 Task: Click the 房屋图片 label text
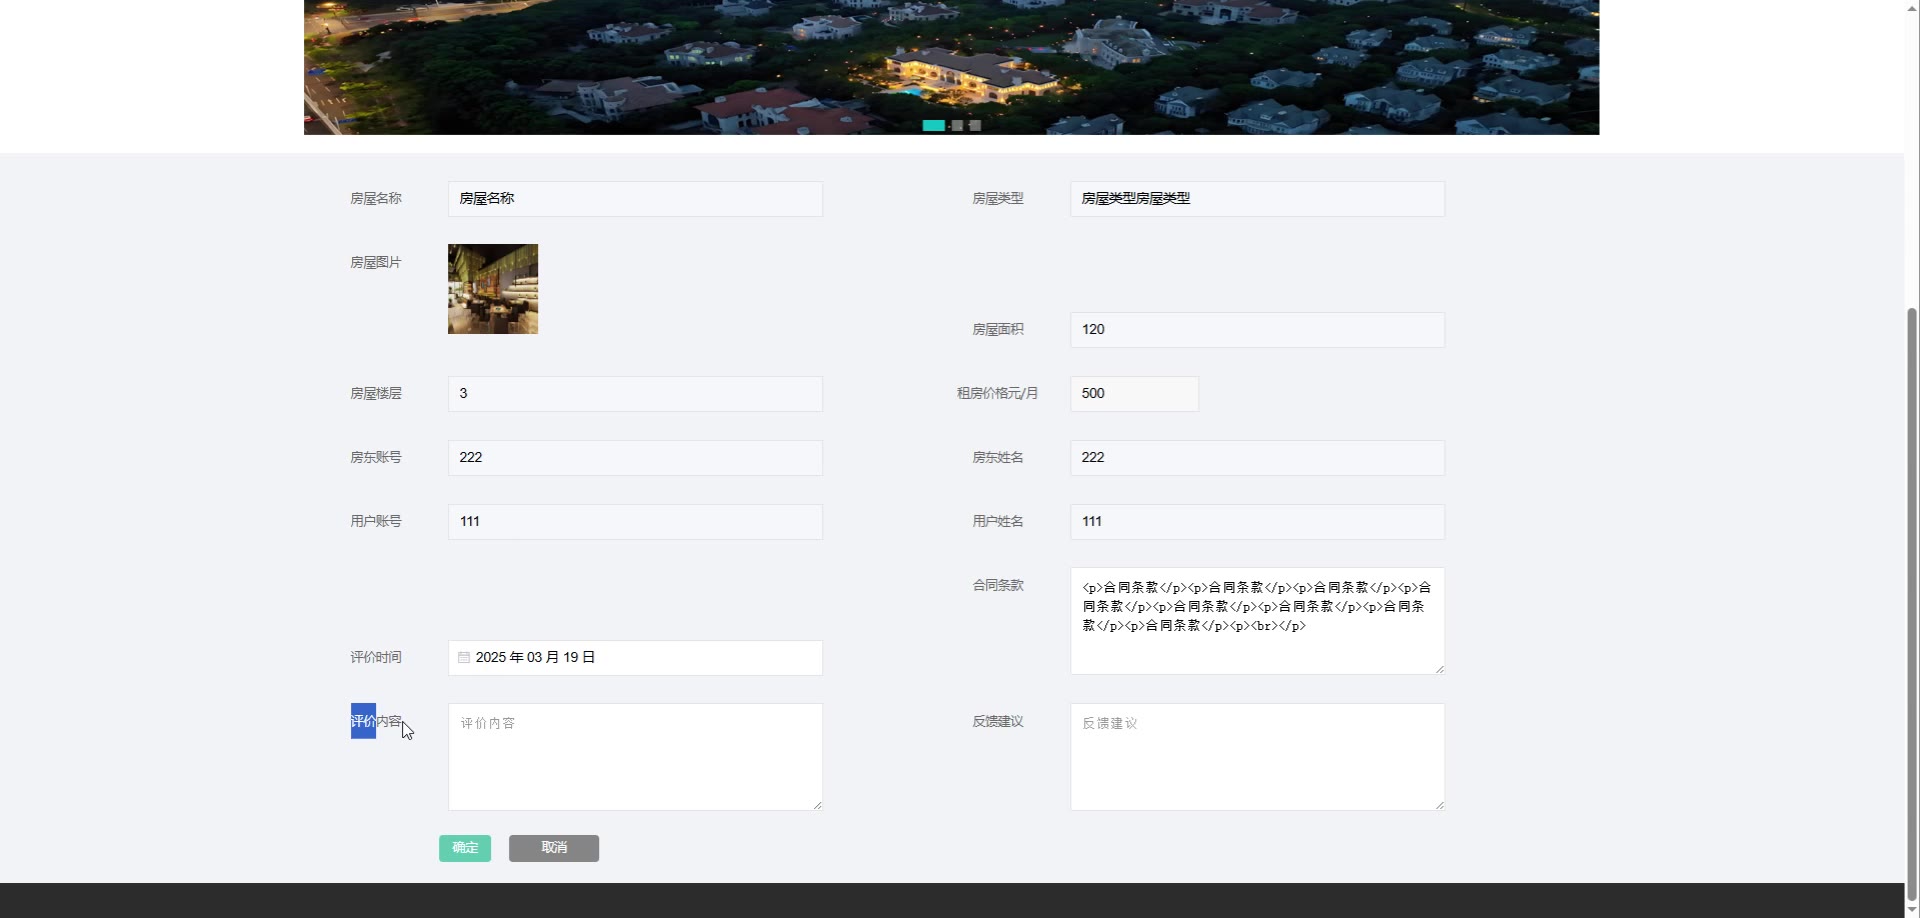(x=376, y=263)
